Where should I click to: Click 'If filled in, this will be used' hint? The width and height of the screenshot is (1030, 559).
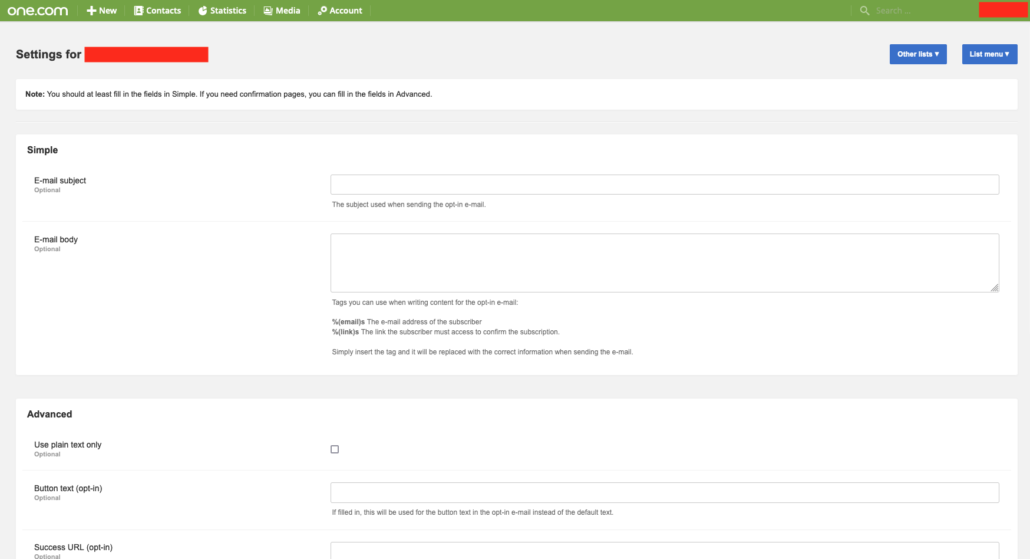[x=472, y=512]
